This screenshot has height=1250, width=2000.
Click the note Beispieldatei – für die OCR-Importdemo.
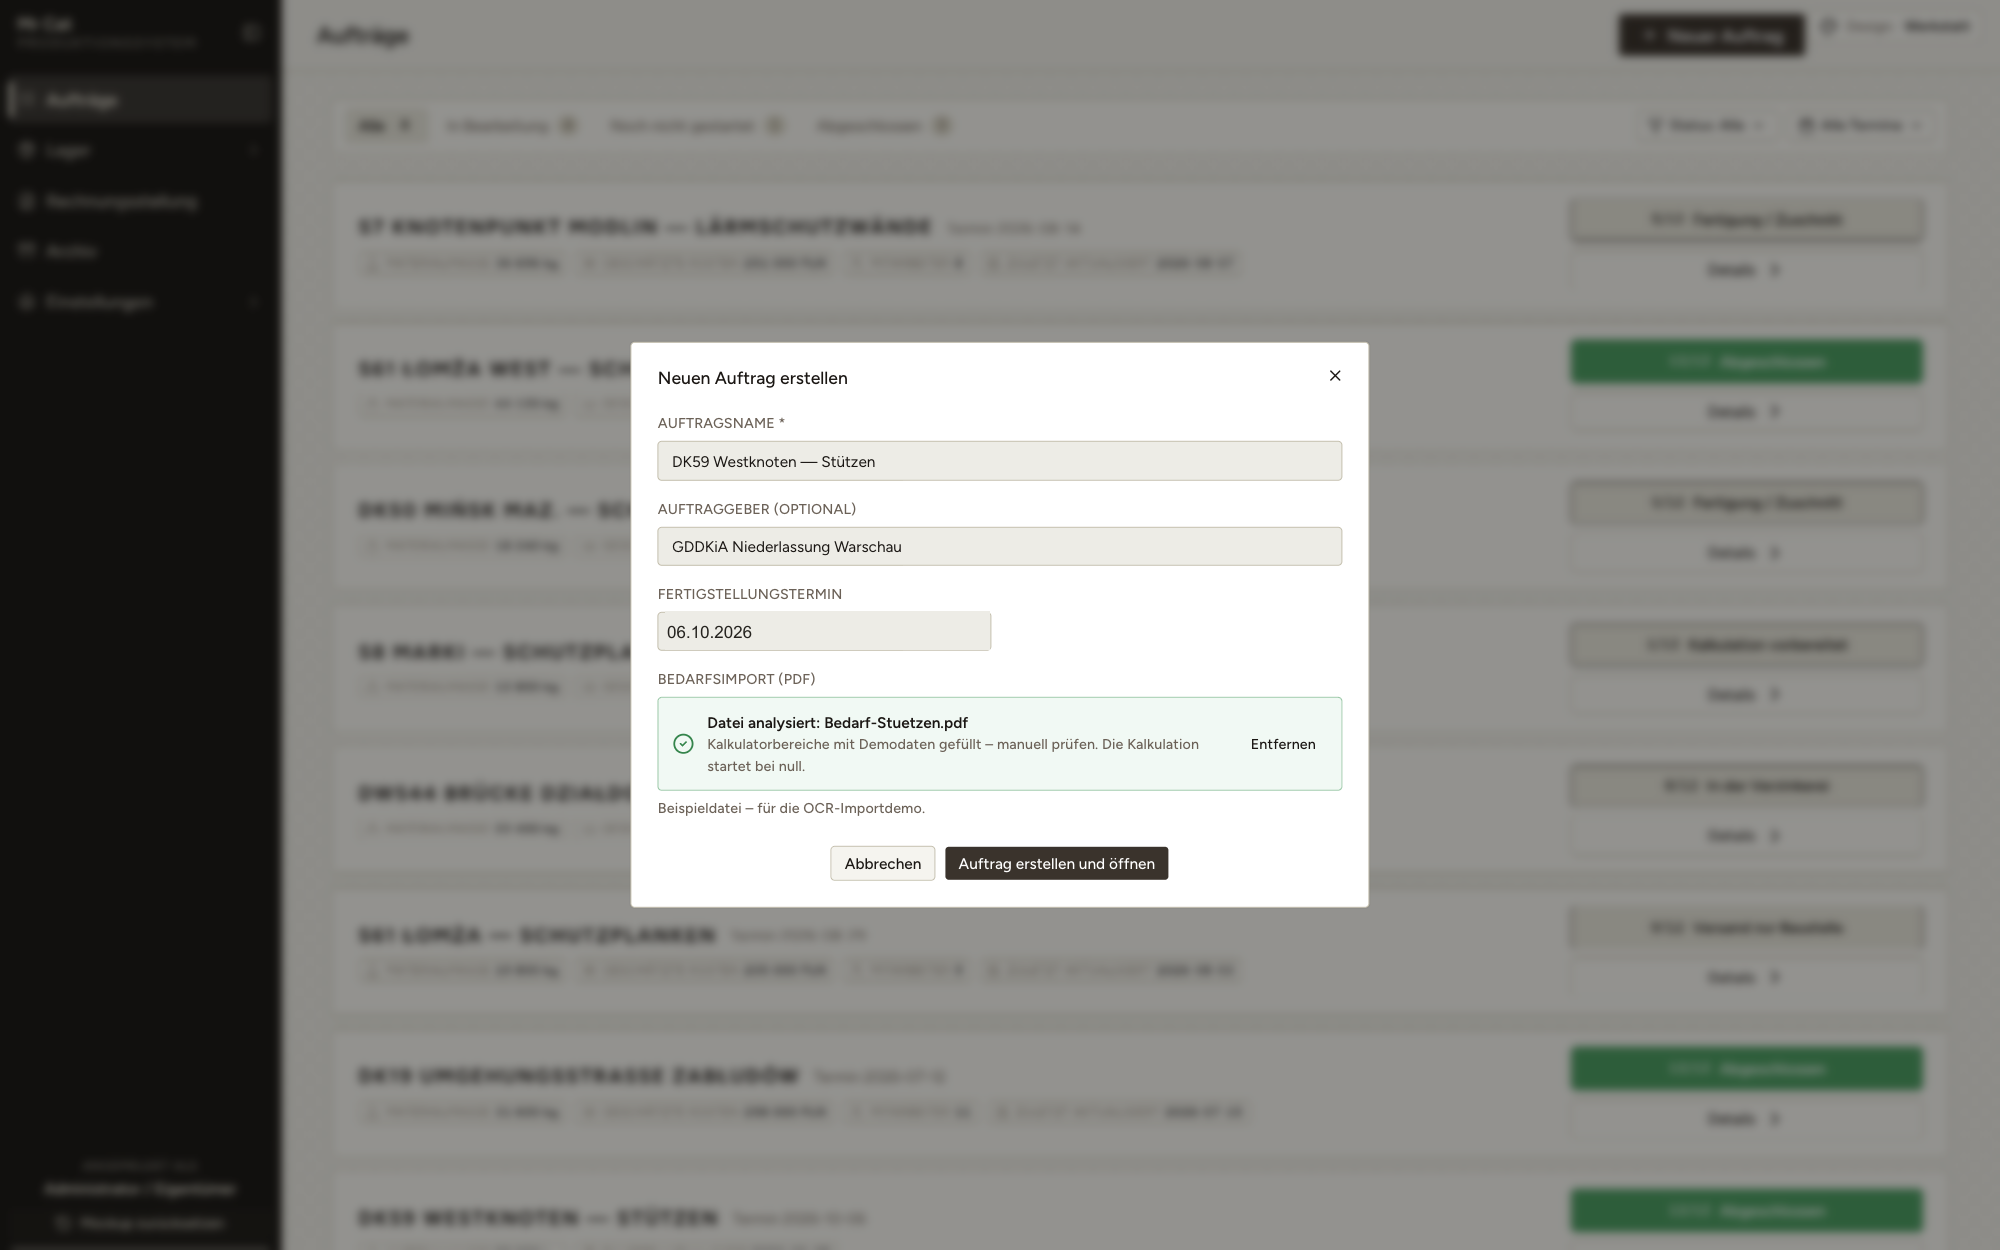pyautogui.click(x=791, y=808)
